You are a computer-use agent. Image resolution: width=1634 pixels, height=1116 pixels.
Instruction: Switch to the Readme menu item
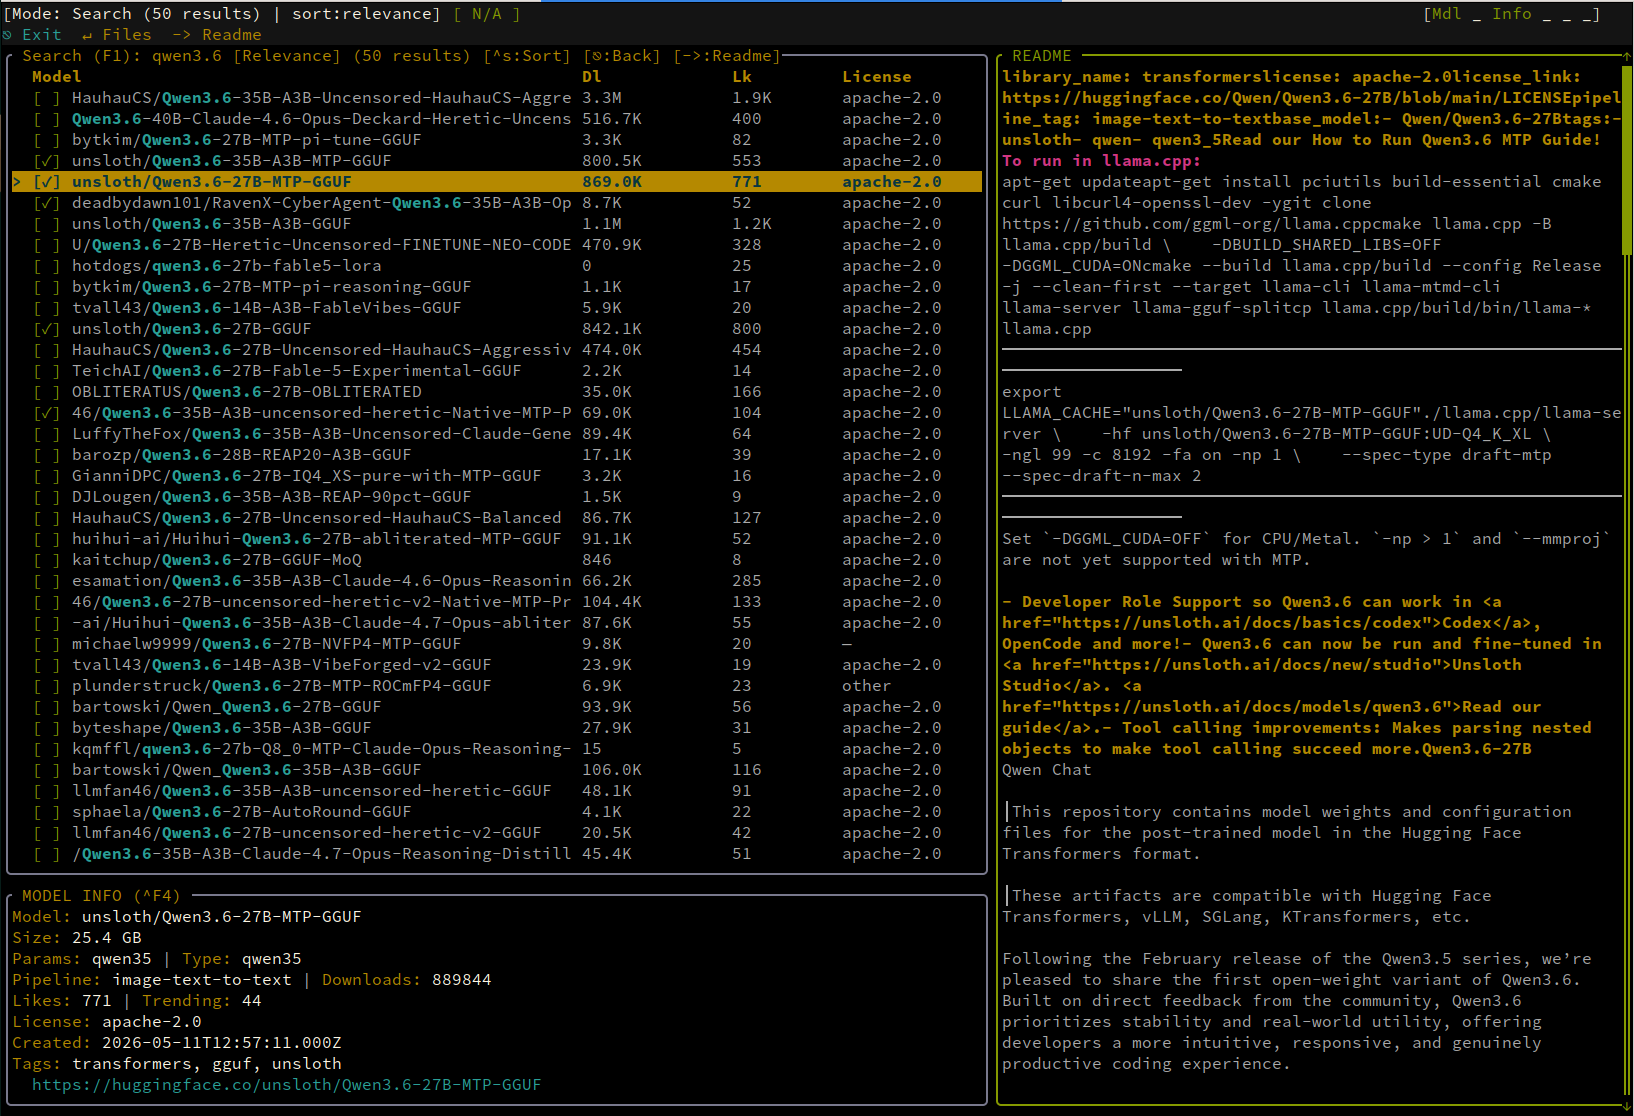coord(217,35)
